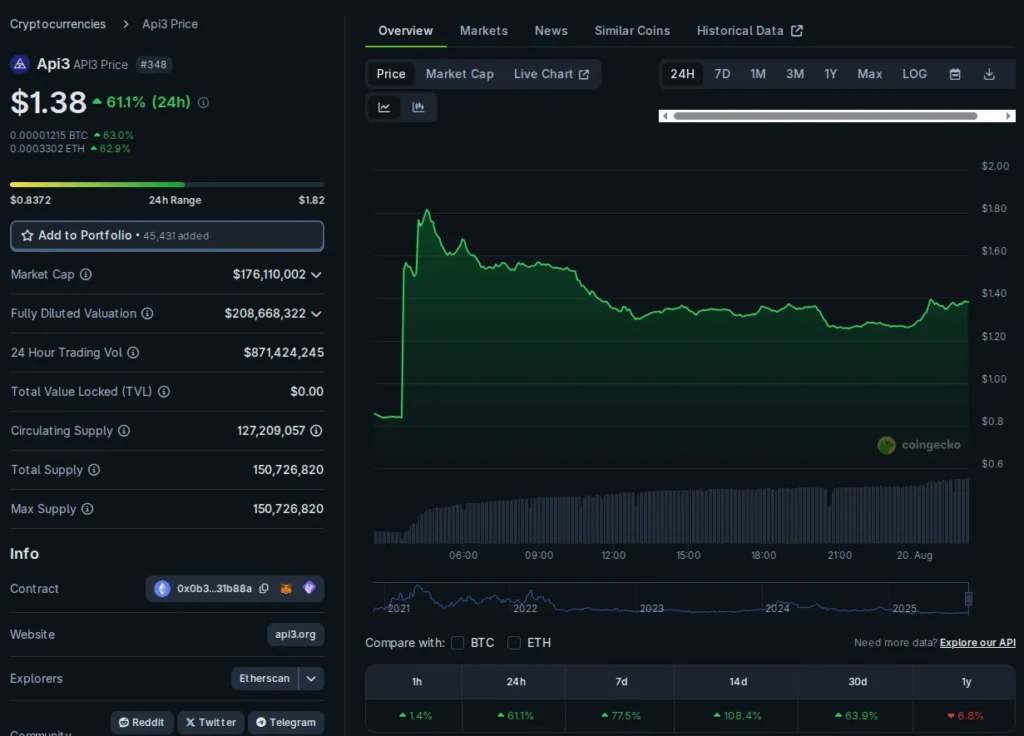Open Live Chart in new window

551,74
